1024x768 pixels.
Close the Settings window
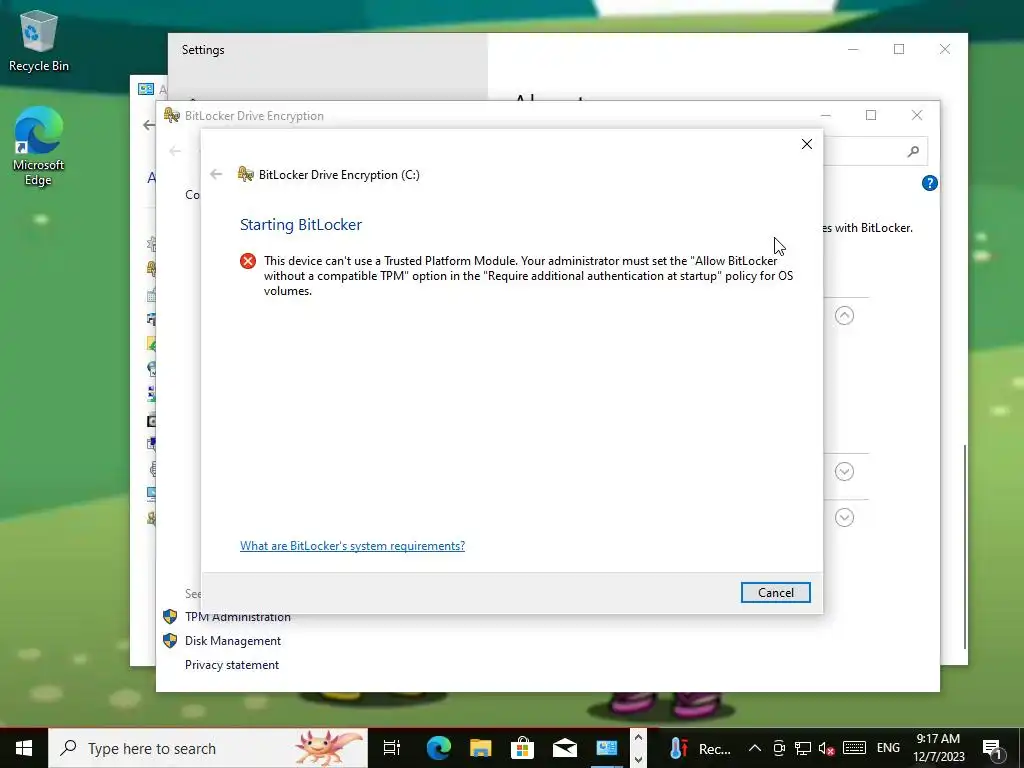tap(944, 50)
